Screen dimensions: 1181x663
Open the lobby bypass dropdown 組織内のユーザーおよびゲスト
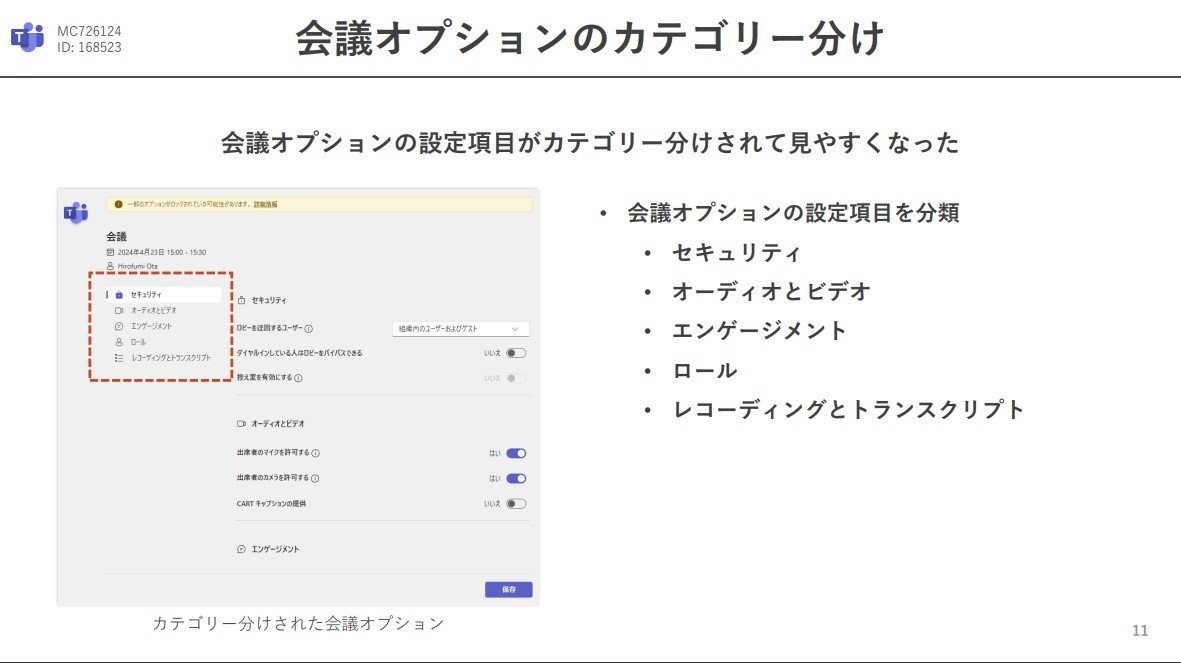460,328
